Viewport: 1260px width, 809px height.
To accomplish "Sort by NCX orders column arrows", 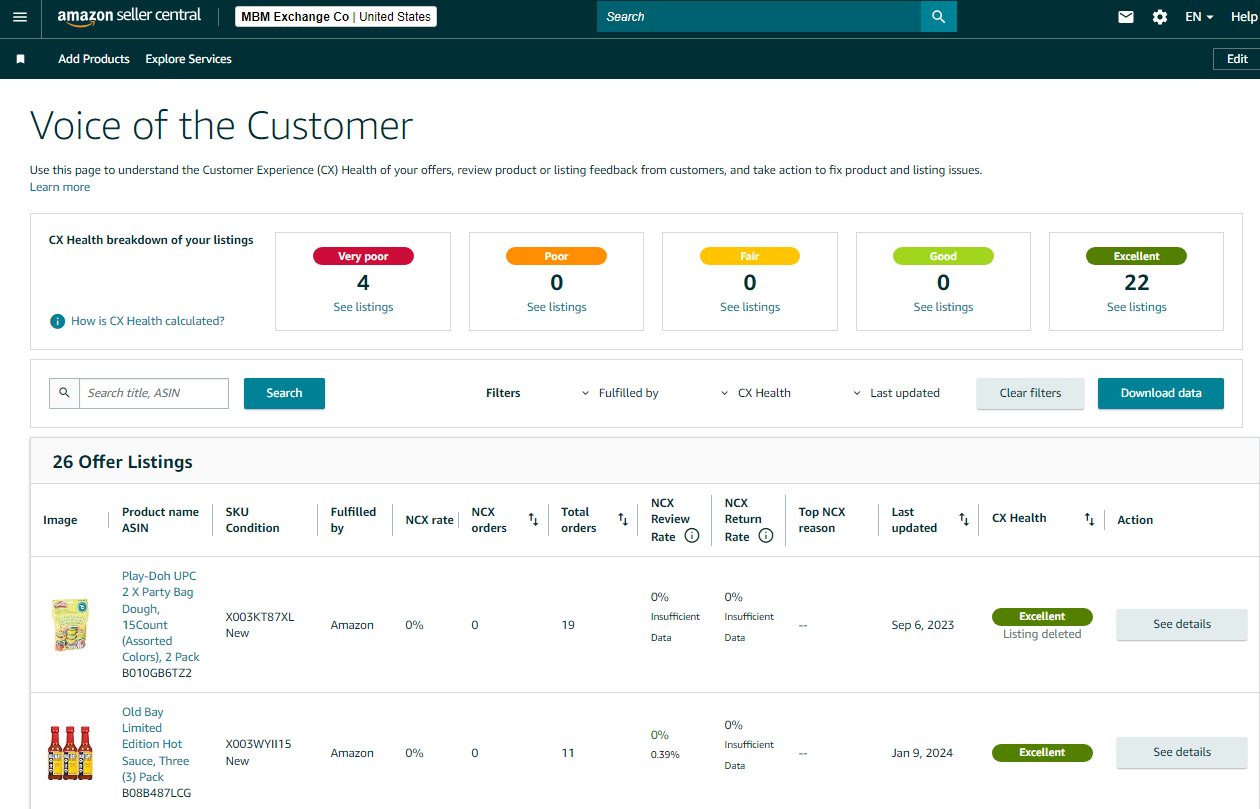I will coord(533,520).
